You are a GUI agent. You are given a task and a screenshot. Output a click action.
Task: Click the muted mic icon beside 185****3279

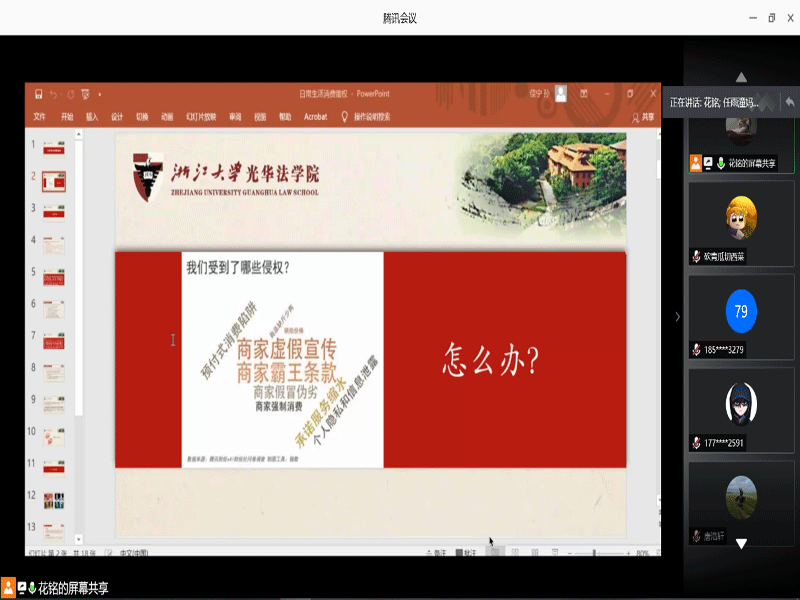coord(695,350)
